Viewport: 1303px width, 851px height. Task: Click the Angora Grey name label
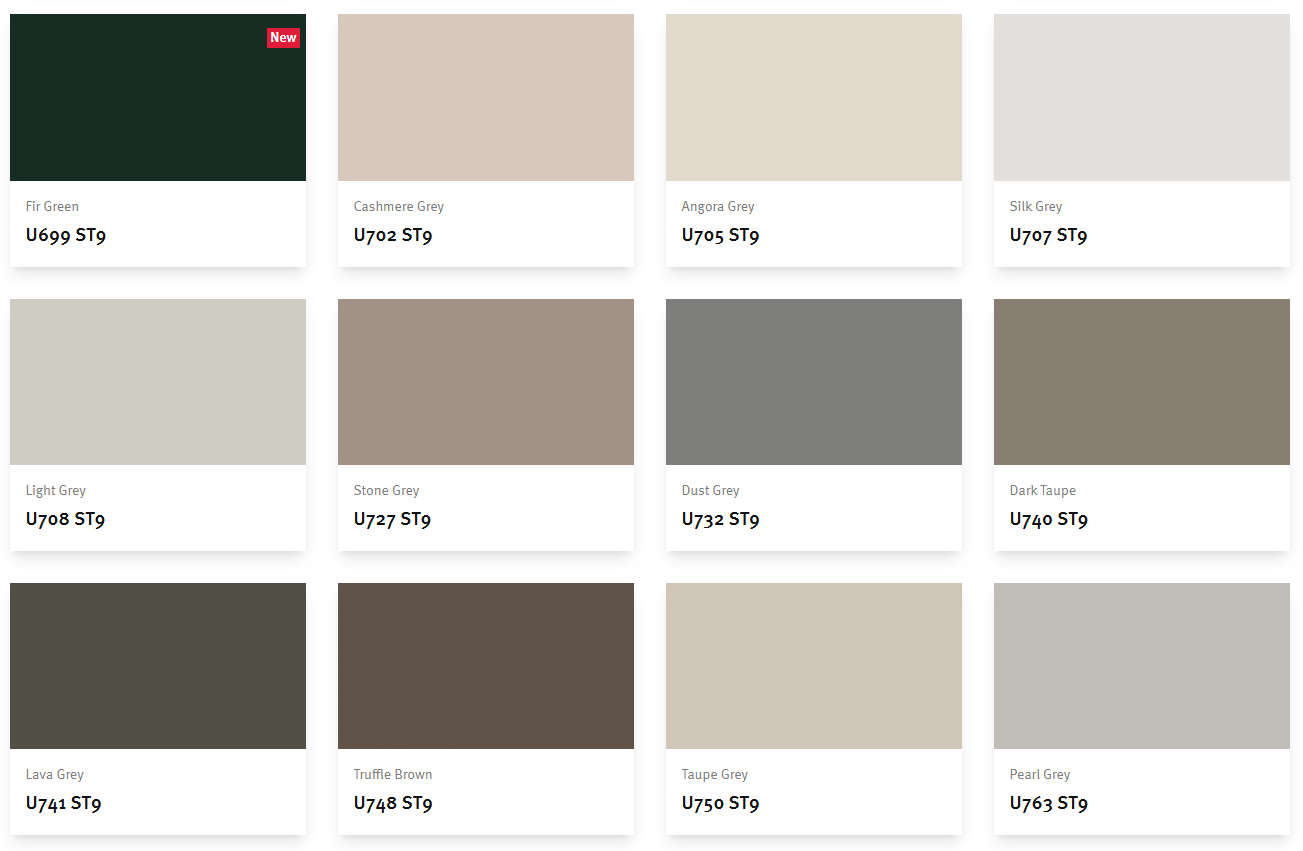(718, 206)
